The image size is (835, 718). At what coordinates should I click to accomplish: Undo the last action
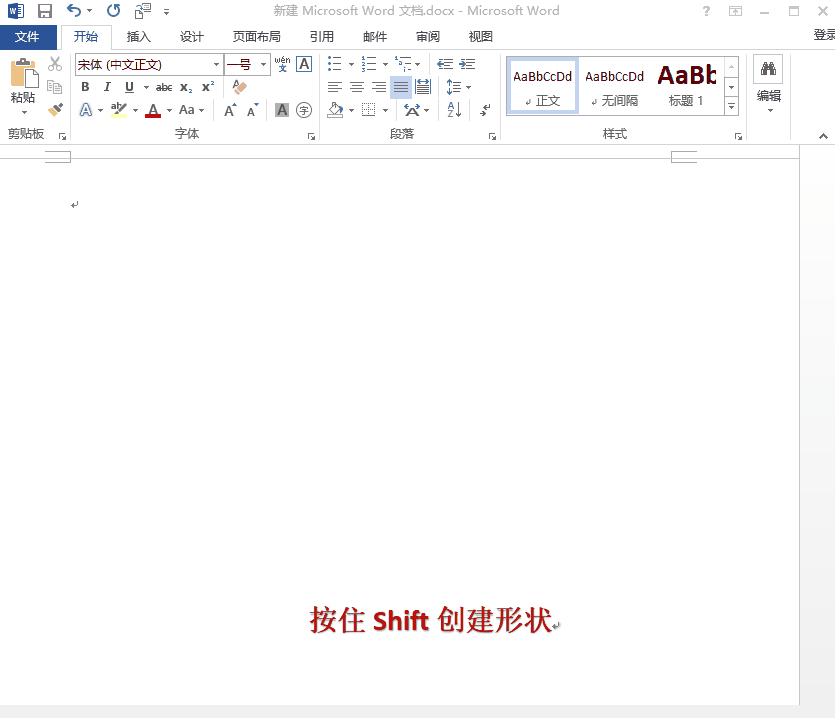tap(73, 10)
